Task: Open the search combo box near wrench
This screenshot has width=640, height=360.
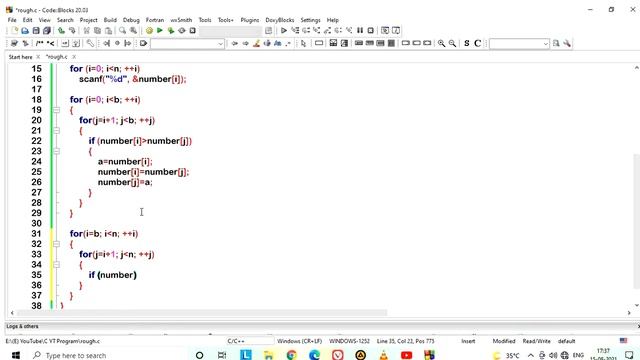Action: click(x=519, y=43)
